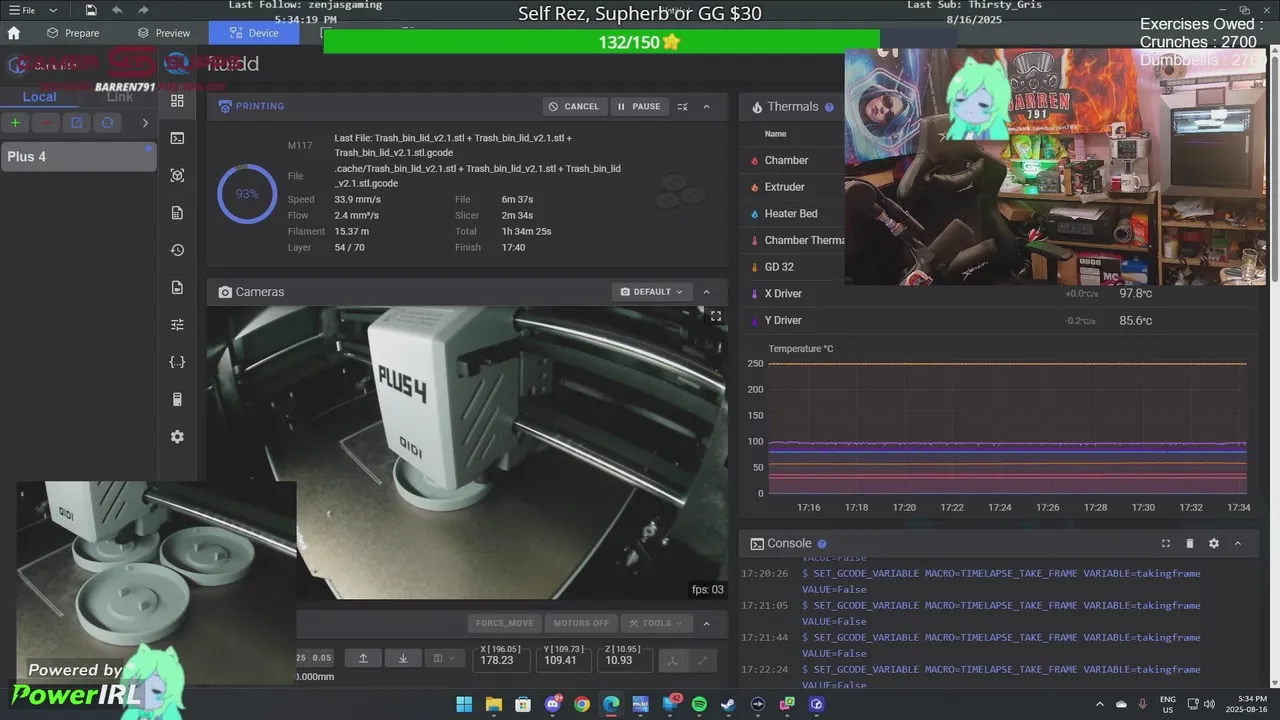Open the TOOLS dropdown menu
Screen dimensions: 1280x720
point(657,623)
